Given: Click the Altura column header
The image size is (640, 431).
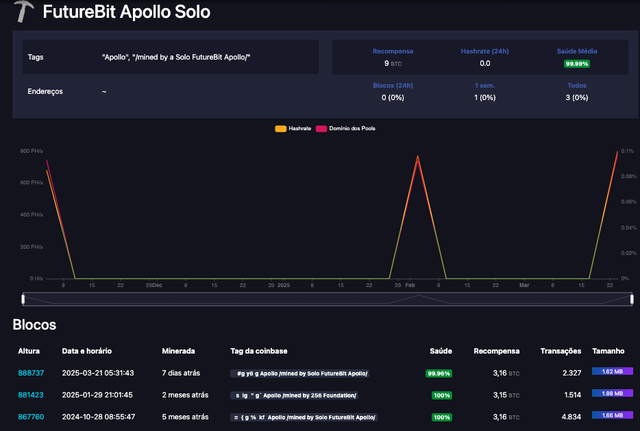Looking at the screenshot, I should click(x=29, y=351).
